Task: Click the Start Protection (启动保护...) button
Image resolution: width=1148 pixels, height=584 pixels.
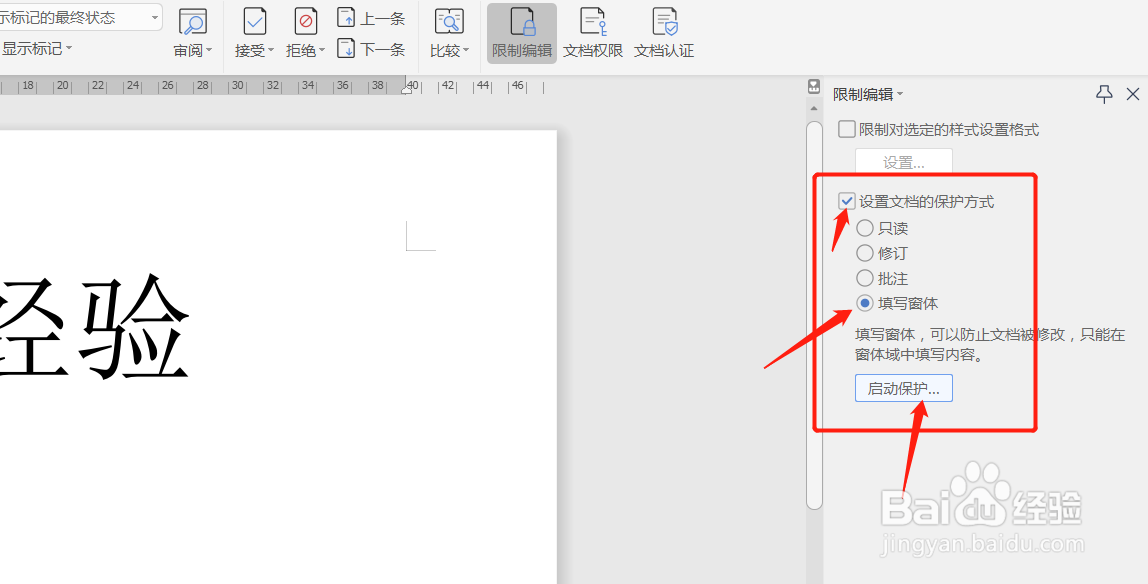Action: click(903, 389)
